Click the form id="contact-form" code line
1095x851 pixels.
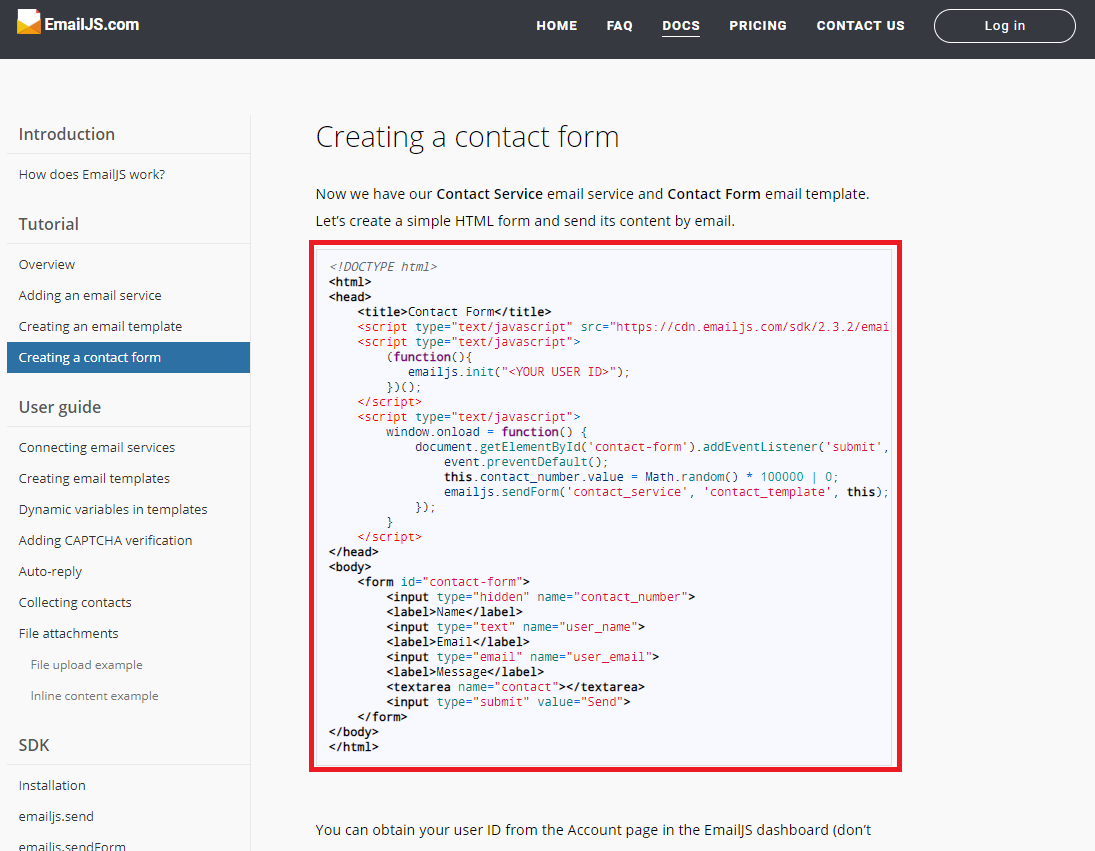443,582
